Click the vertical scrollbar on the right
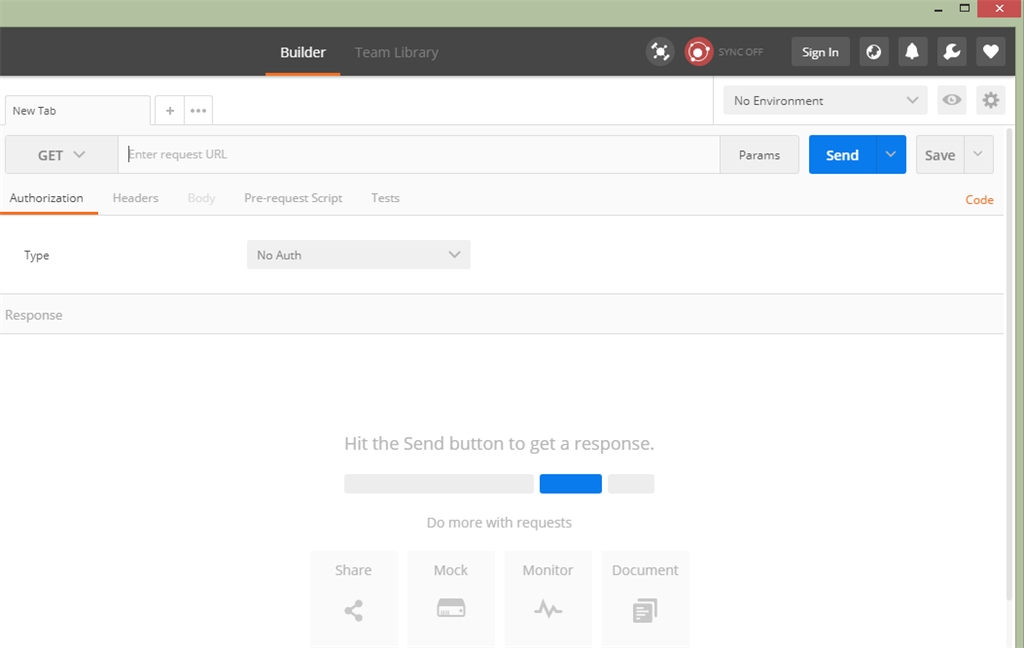Screen dimensions: 1024x648 1011,366
